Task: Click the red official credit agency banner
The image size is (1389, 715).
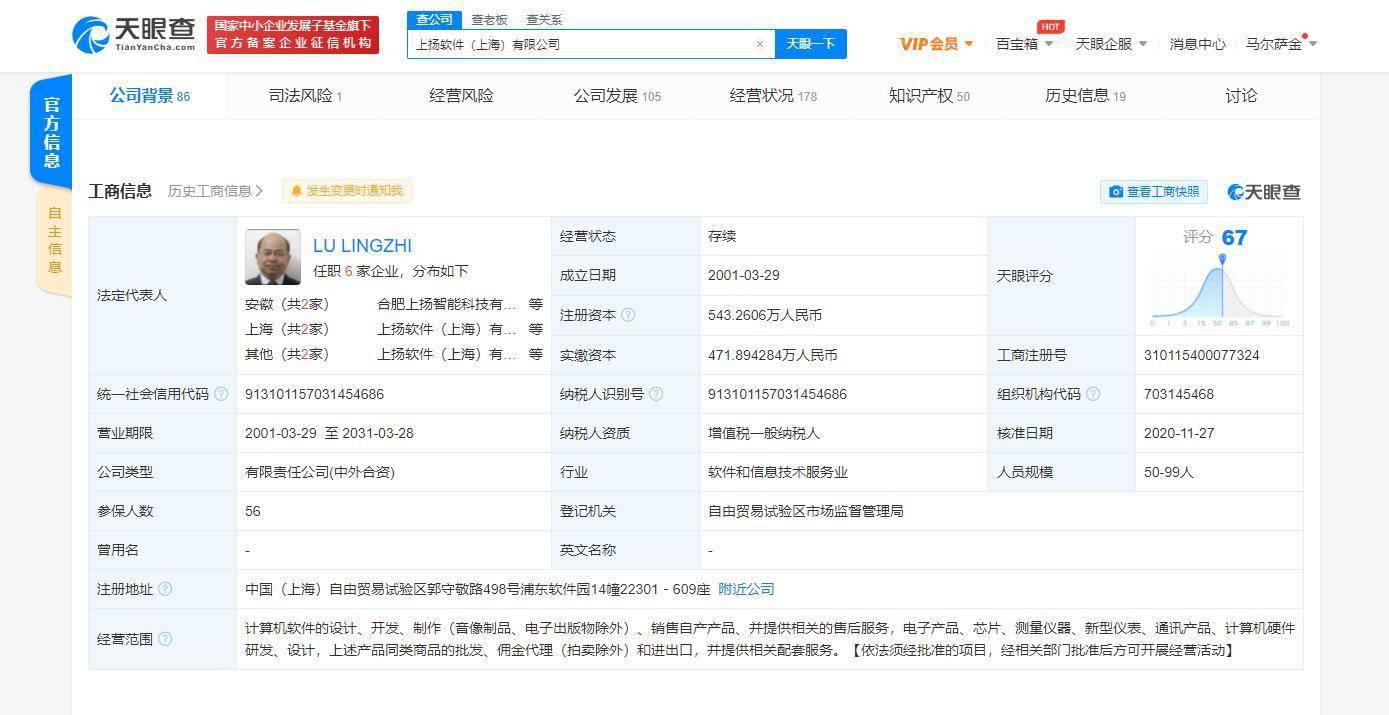Action: [293, 35]
